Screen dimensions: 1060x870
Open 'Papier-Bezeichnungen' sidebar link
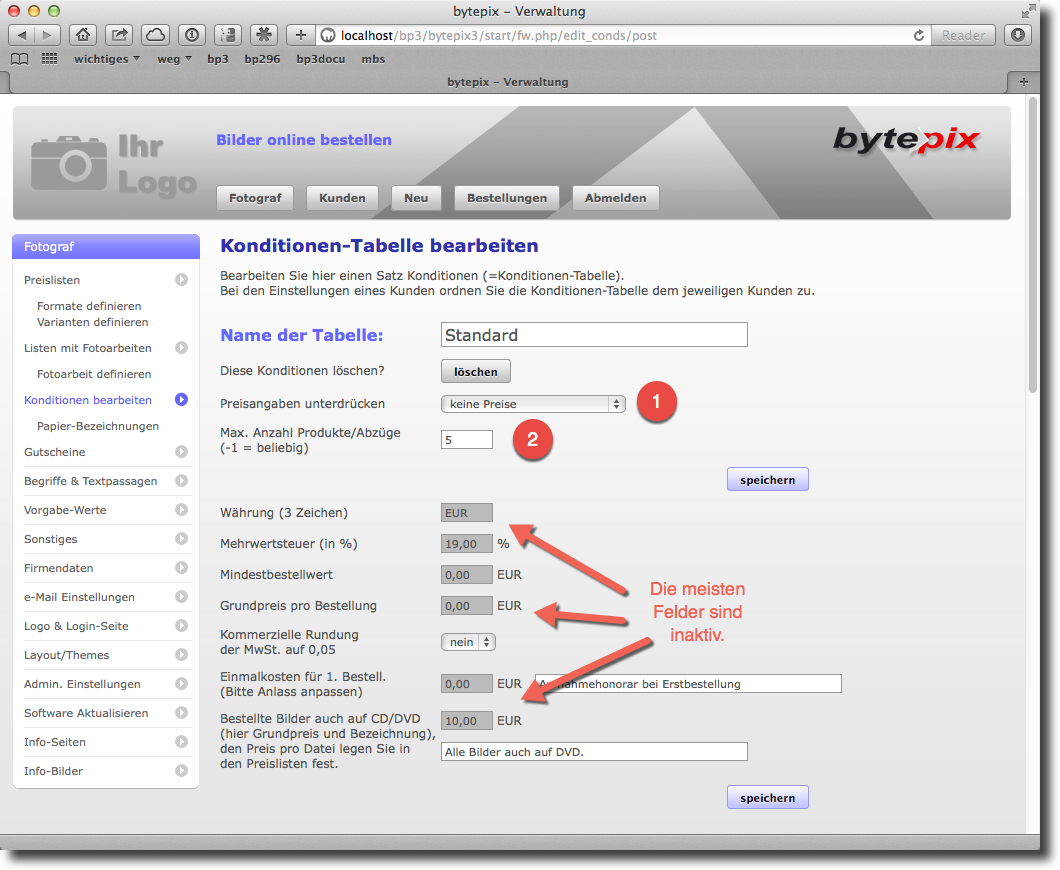(98, 426)
